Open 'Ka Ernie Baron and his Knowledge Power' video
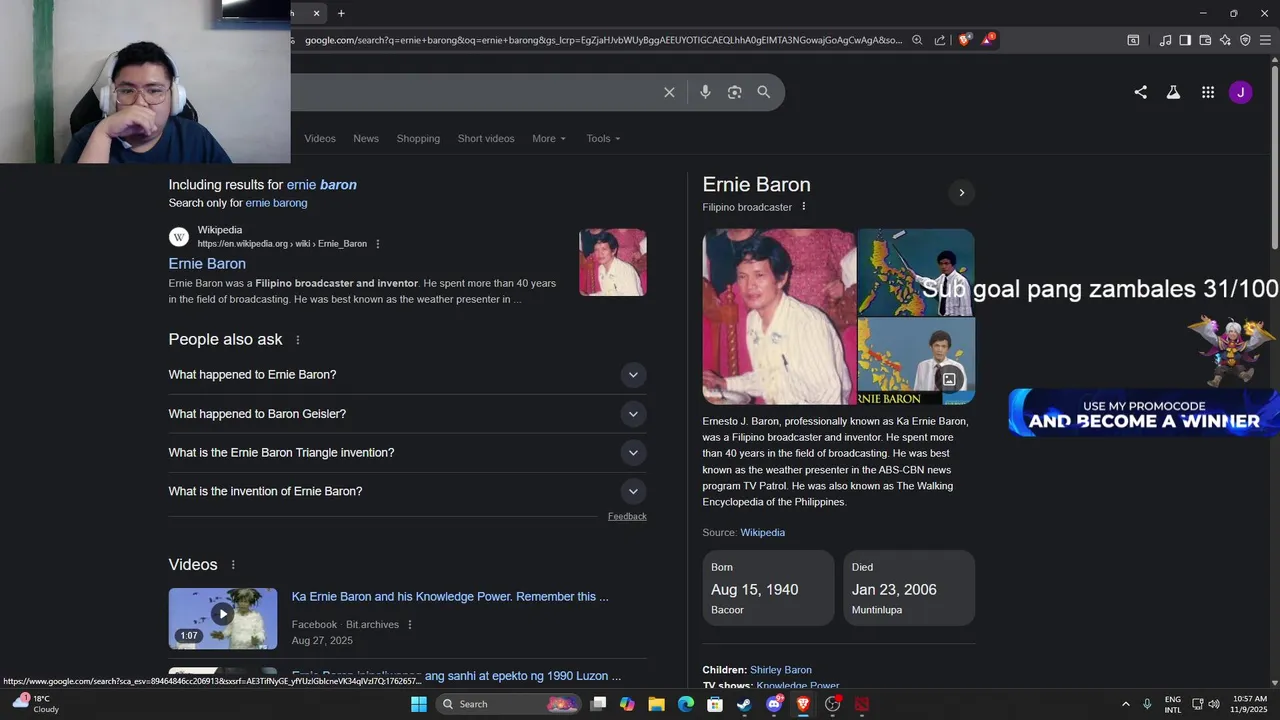Image resolution: width=1280 pixels, height=720 pixels. (450, 597)
